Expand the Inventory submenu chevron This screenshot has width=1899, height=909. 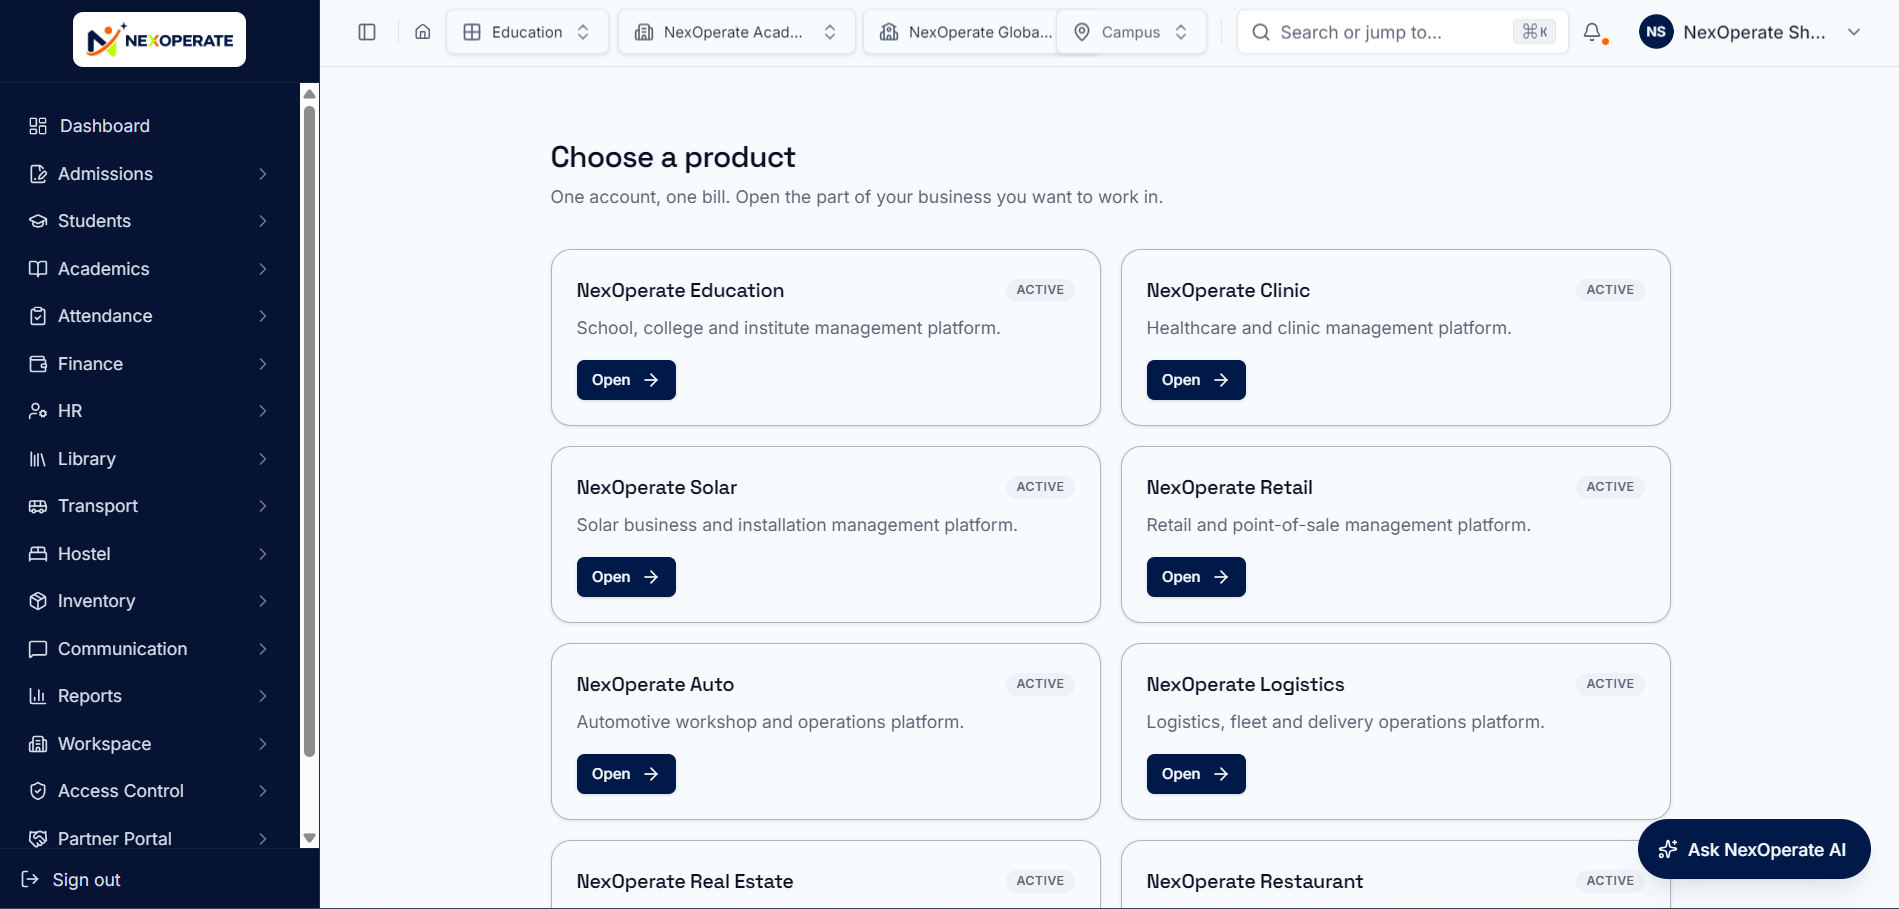pyautogui.click(x=263, y=601)
